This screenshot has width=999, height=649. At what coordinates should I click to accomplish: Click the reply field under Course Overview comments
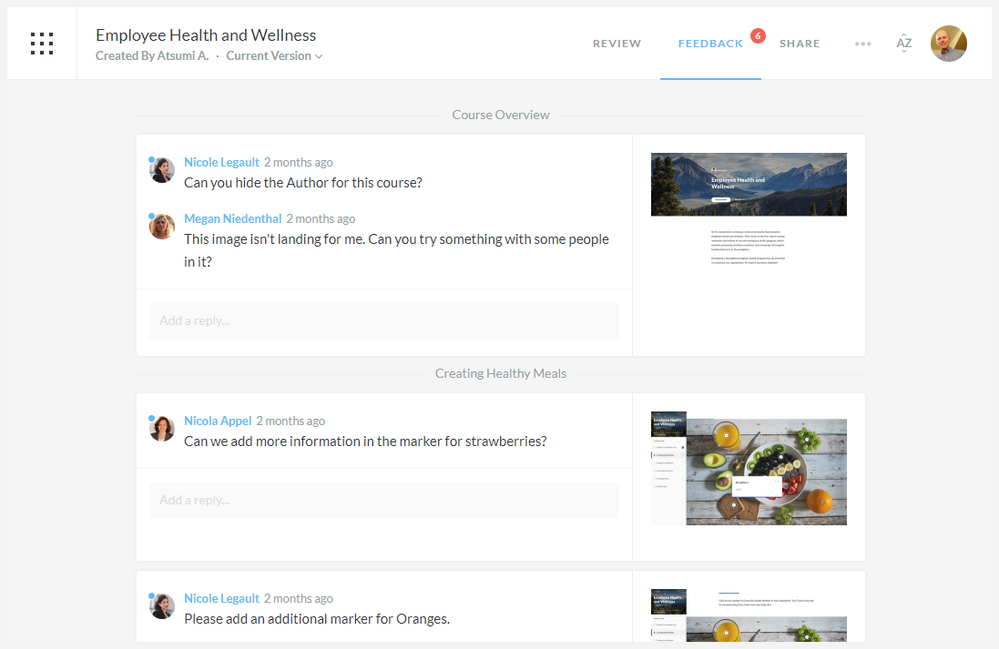click(384, 321)
